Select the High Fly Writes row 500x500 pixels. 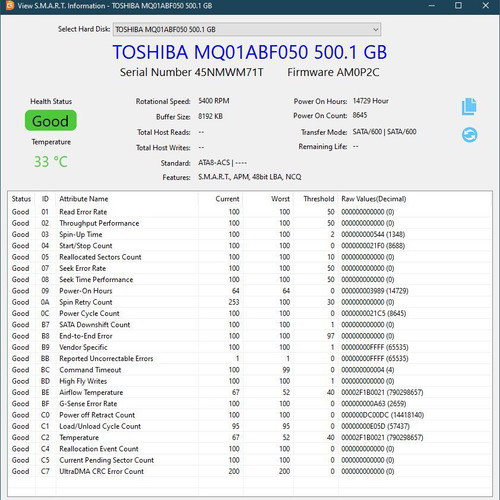tap(250, 381)
